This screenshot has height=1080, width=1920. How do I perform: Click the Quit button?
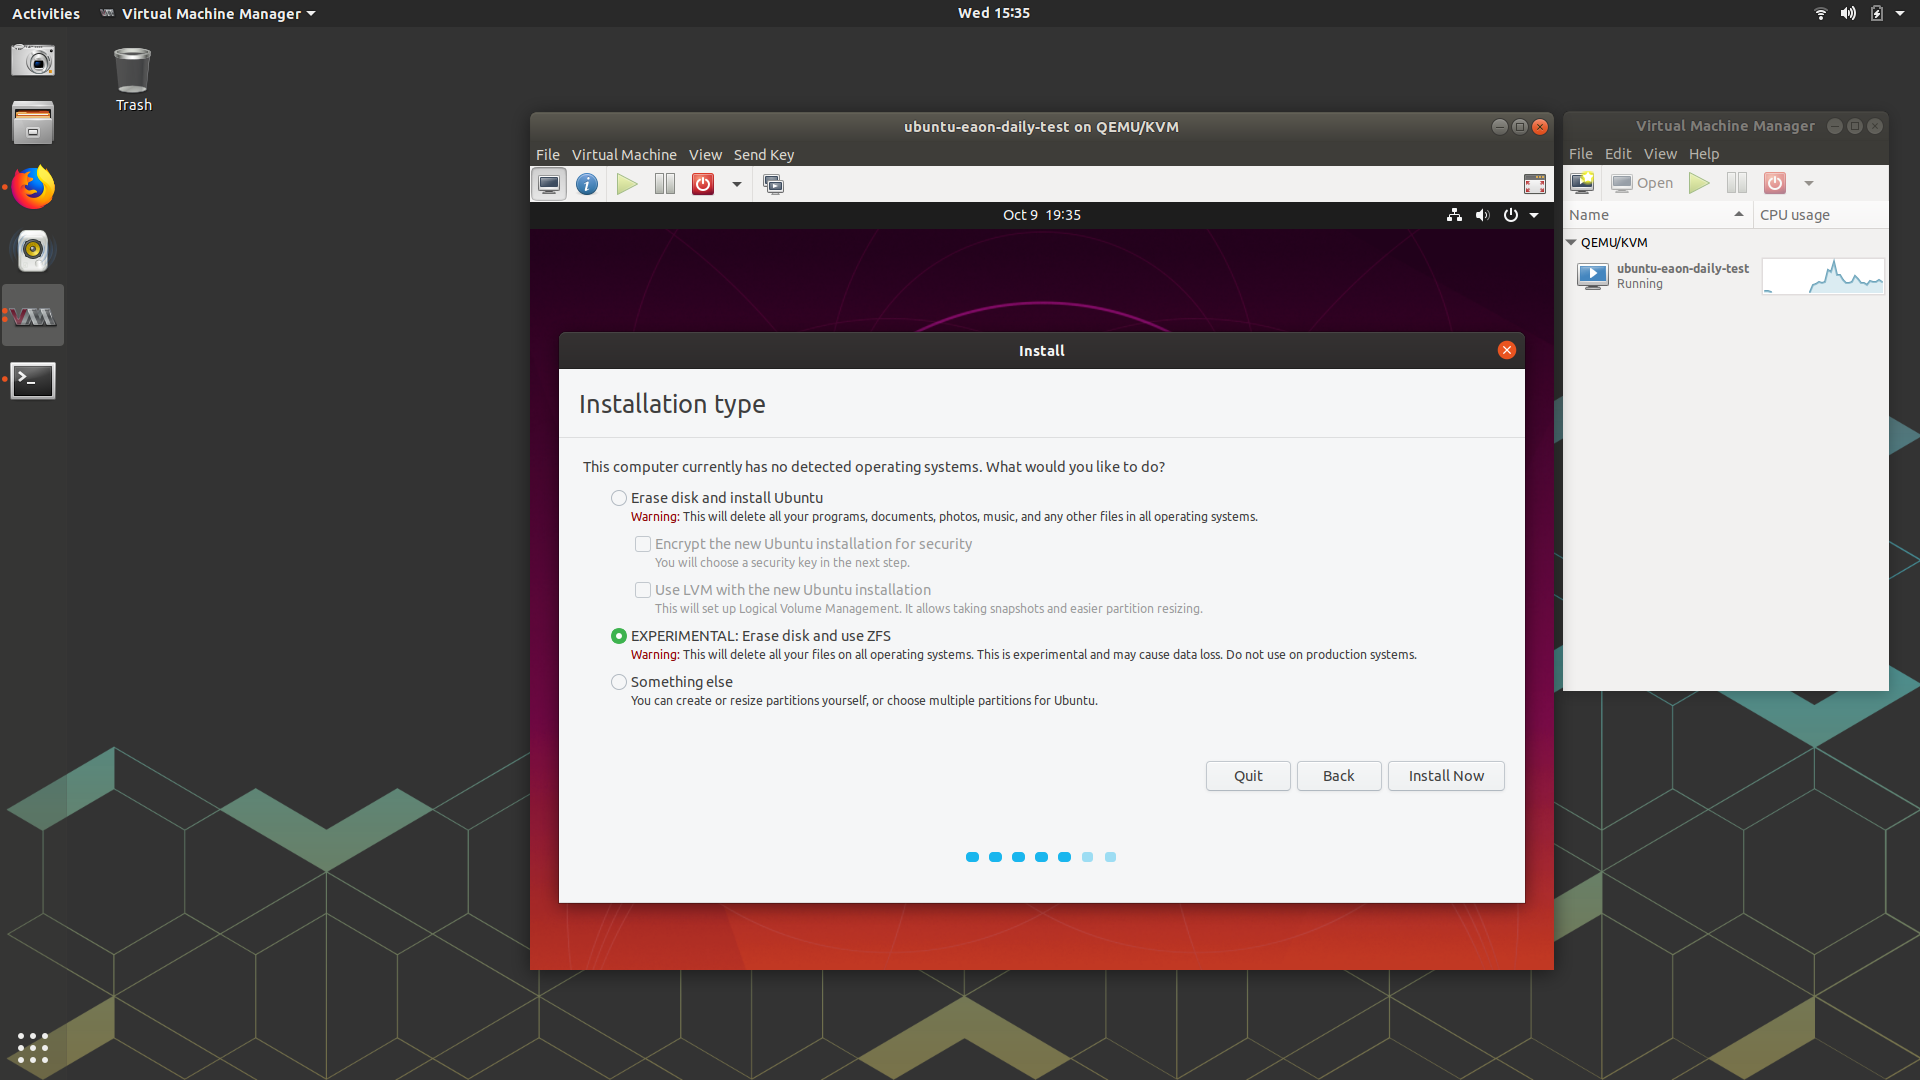tap(1248, 776)
